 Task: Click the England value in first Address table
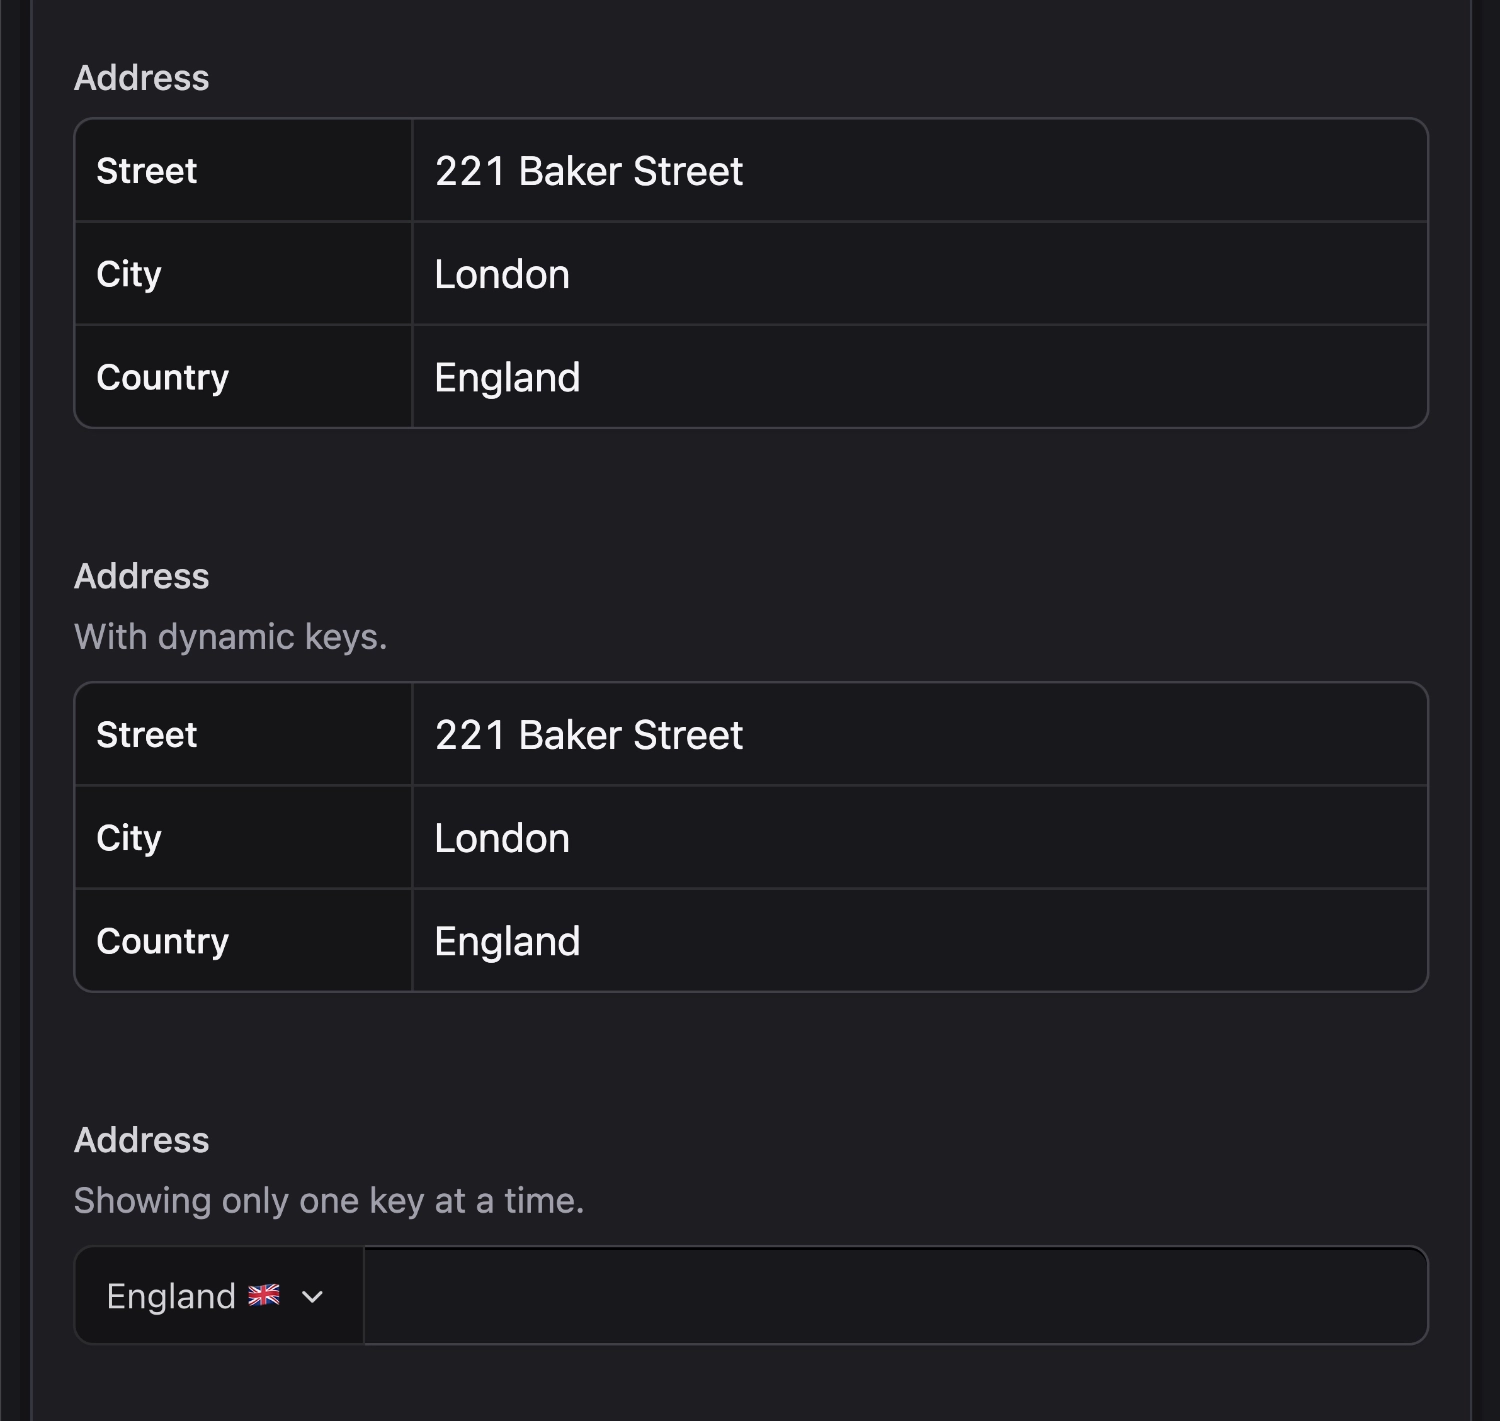506,377
